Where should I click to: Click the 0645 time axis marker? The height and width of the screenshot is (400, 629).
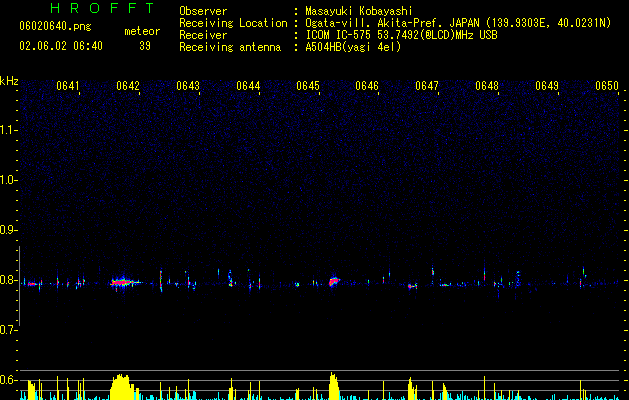point(308,86)
